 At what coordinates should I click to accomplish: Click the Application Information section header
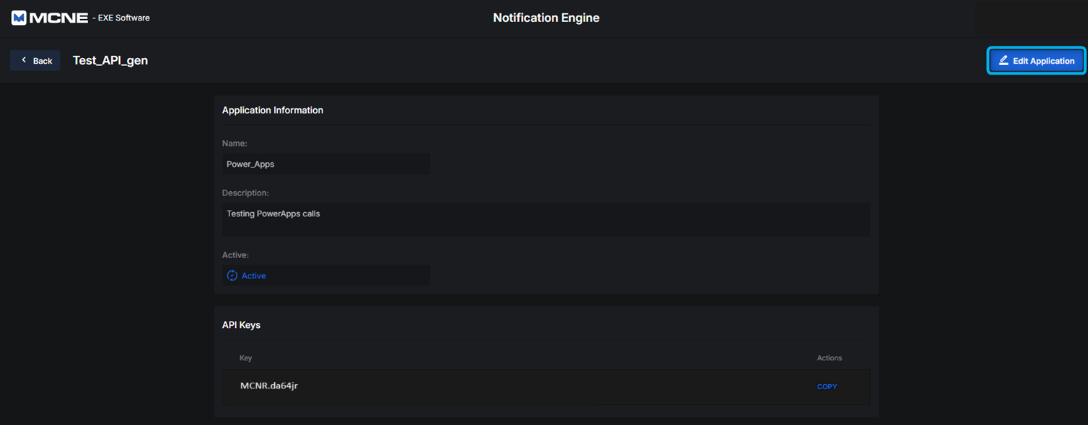[272, 110]
